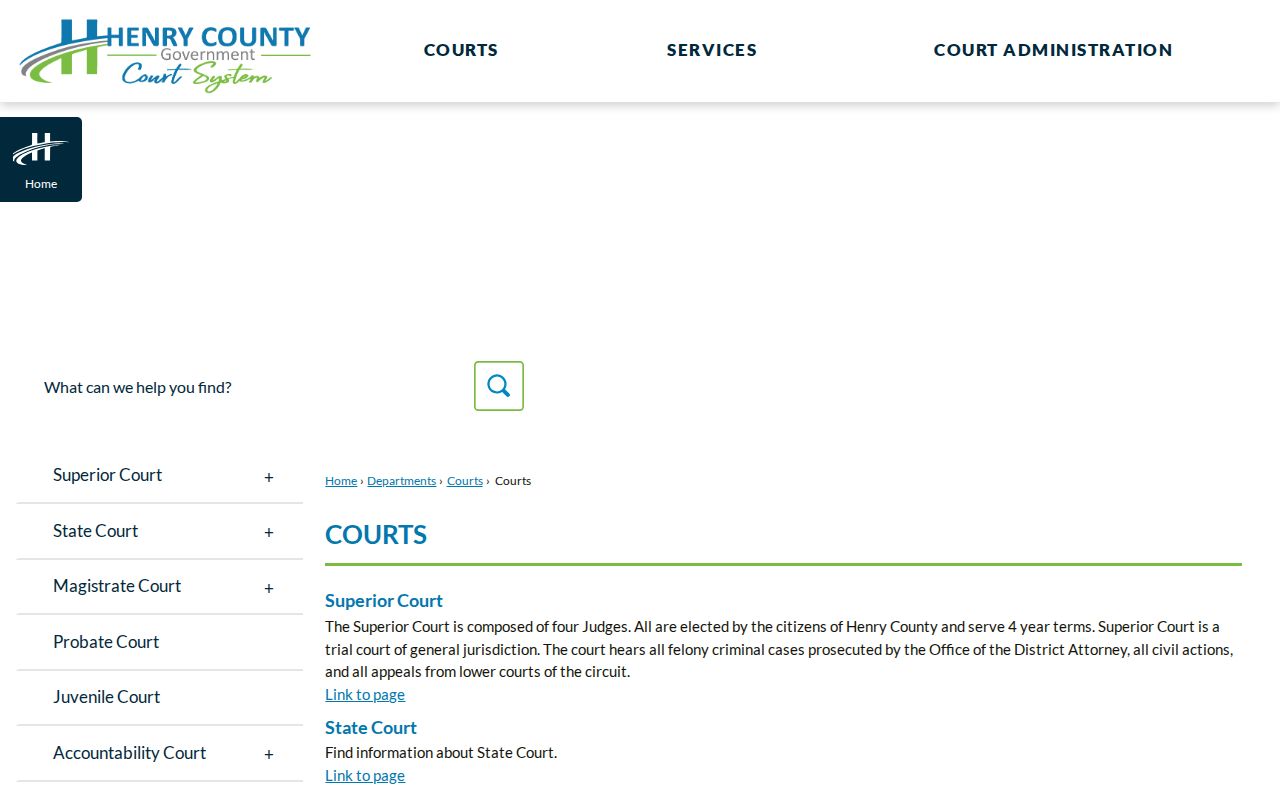Expand the State Court sidebar plus
The width and height of the screenshot is (1280, 800).
[x=269, y=533]
